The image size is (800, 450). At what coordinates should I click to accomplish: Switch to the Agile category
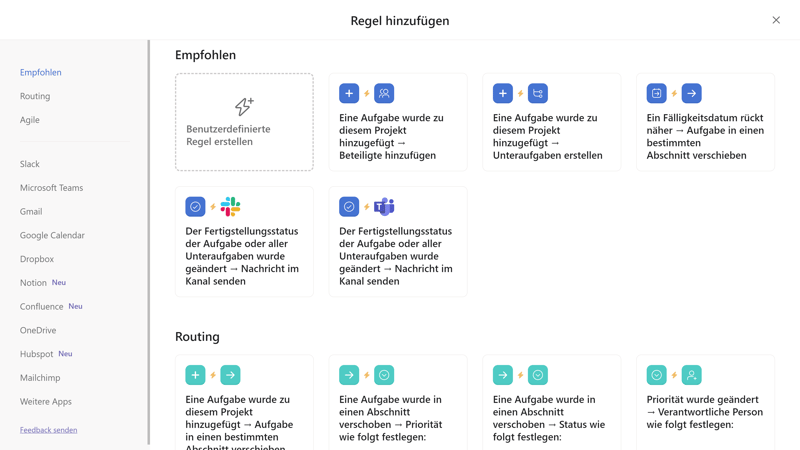coord(30,120)
